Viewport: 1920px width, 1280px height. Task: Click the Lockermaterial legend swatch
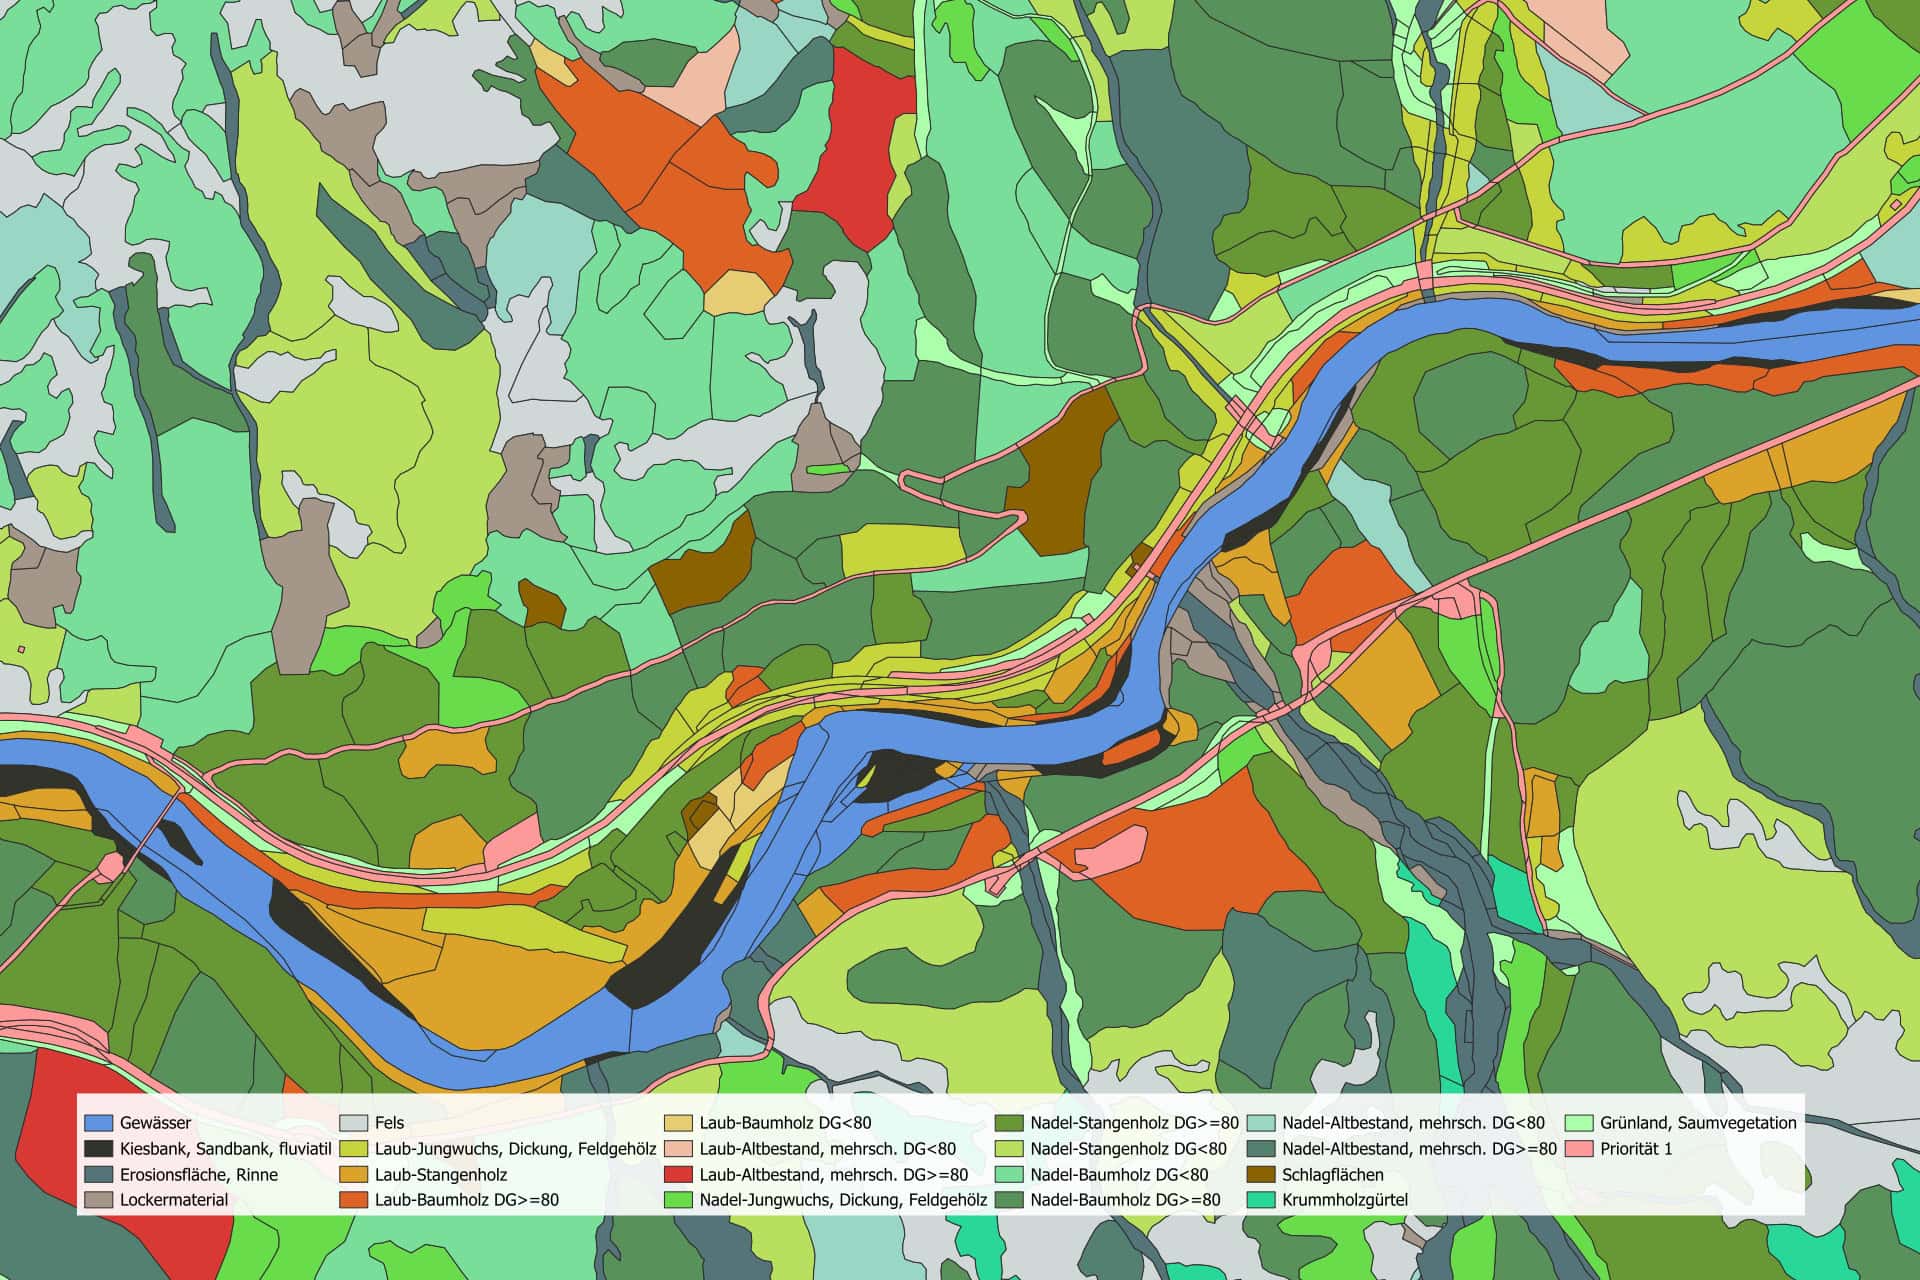click(x=98, y=1200)
